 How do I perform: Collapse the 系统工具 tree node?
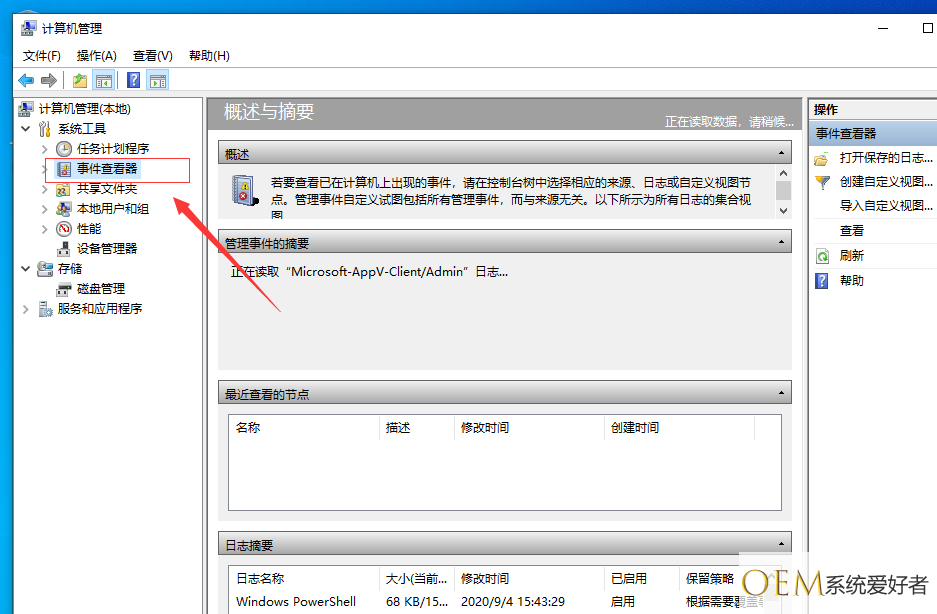26,129
